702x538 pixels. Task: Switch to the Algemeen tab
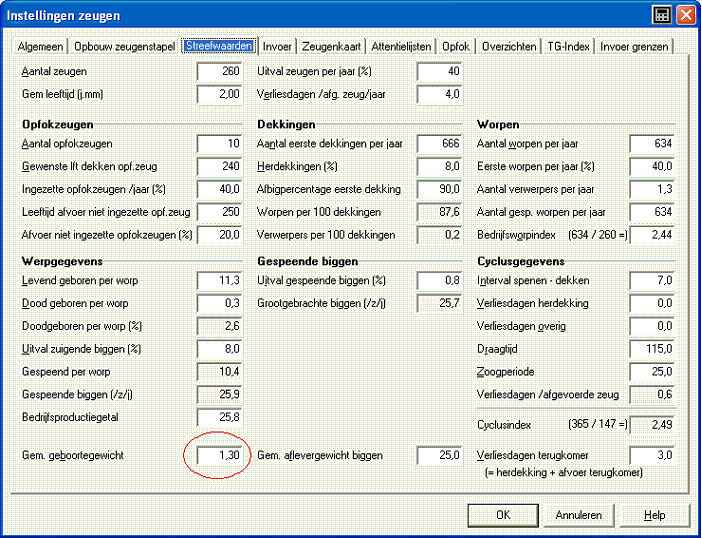point(40,47)
